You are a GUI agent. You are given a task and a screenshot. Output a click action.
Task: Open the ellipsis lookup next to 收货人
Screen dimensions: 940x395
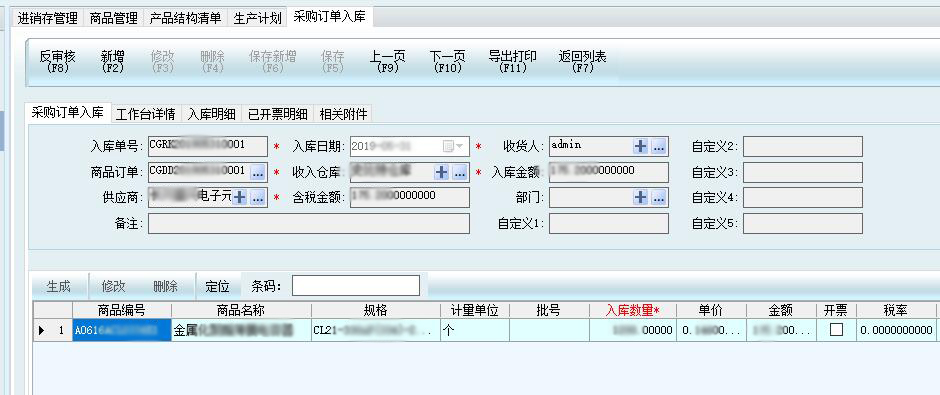pyautogui.click(x=658, y=146)
